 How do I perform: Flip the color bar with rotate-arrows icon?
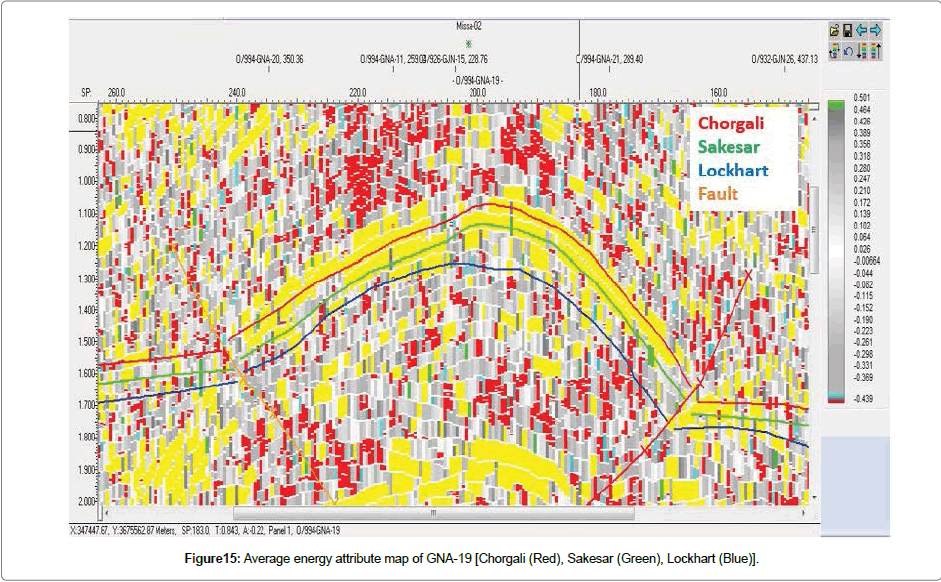(x=834, y=50)
